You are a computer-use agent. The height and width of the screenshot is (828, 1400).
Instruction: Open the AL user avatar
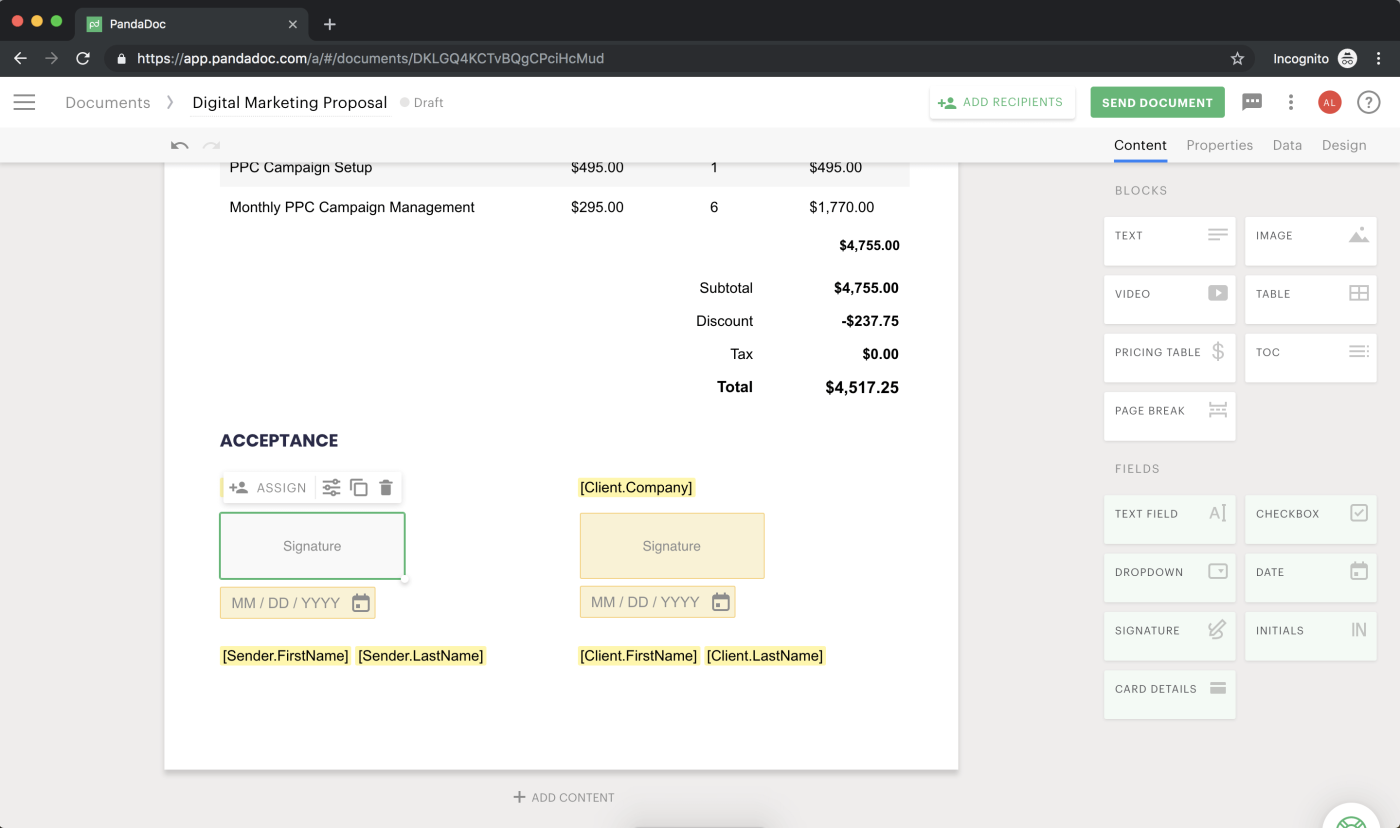tap(1329, 102)
